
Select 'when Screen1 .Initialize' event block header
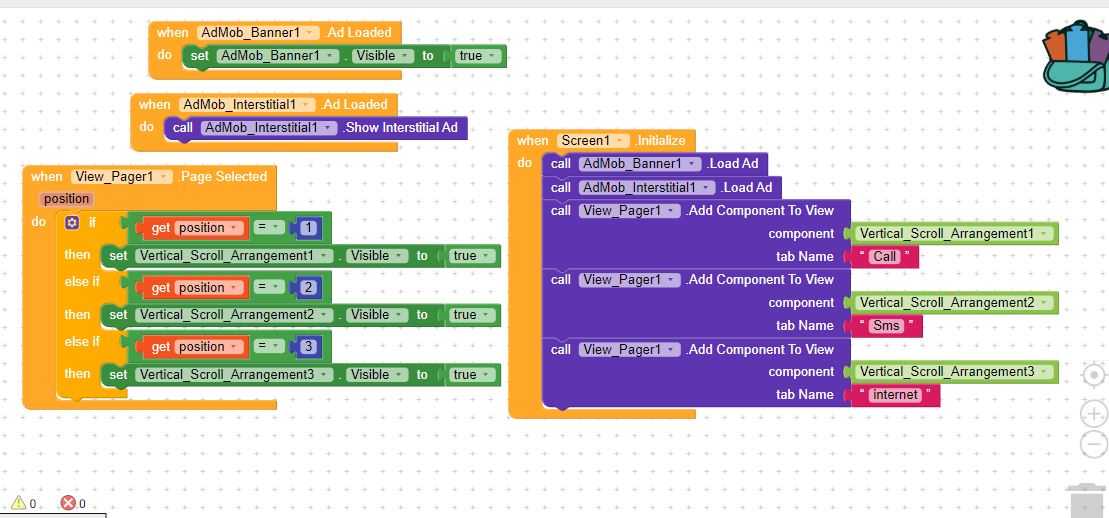click(x=601, y=140)
